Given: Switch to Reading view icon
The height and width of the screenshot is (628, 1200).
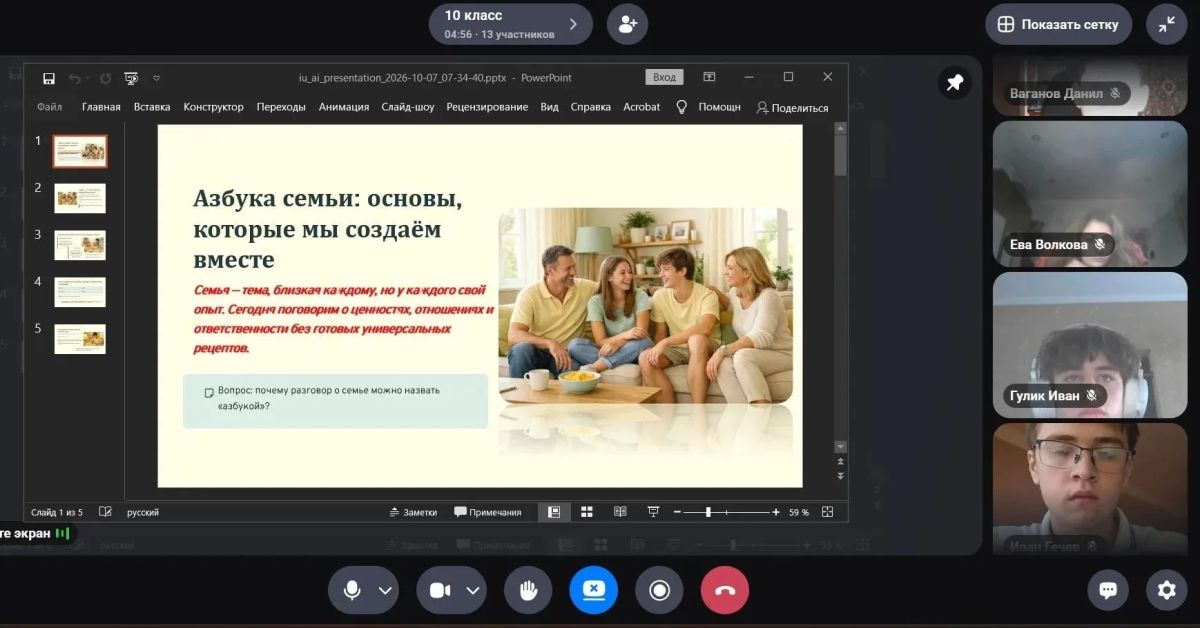Looking at the screenshot, I should [x=620, y=512].
